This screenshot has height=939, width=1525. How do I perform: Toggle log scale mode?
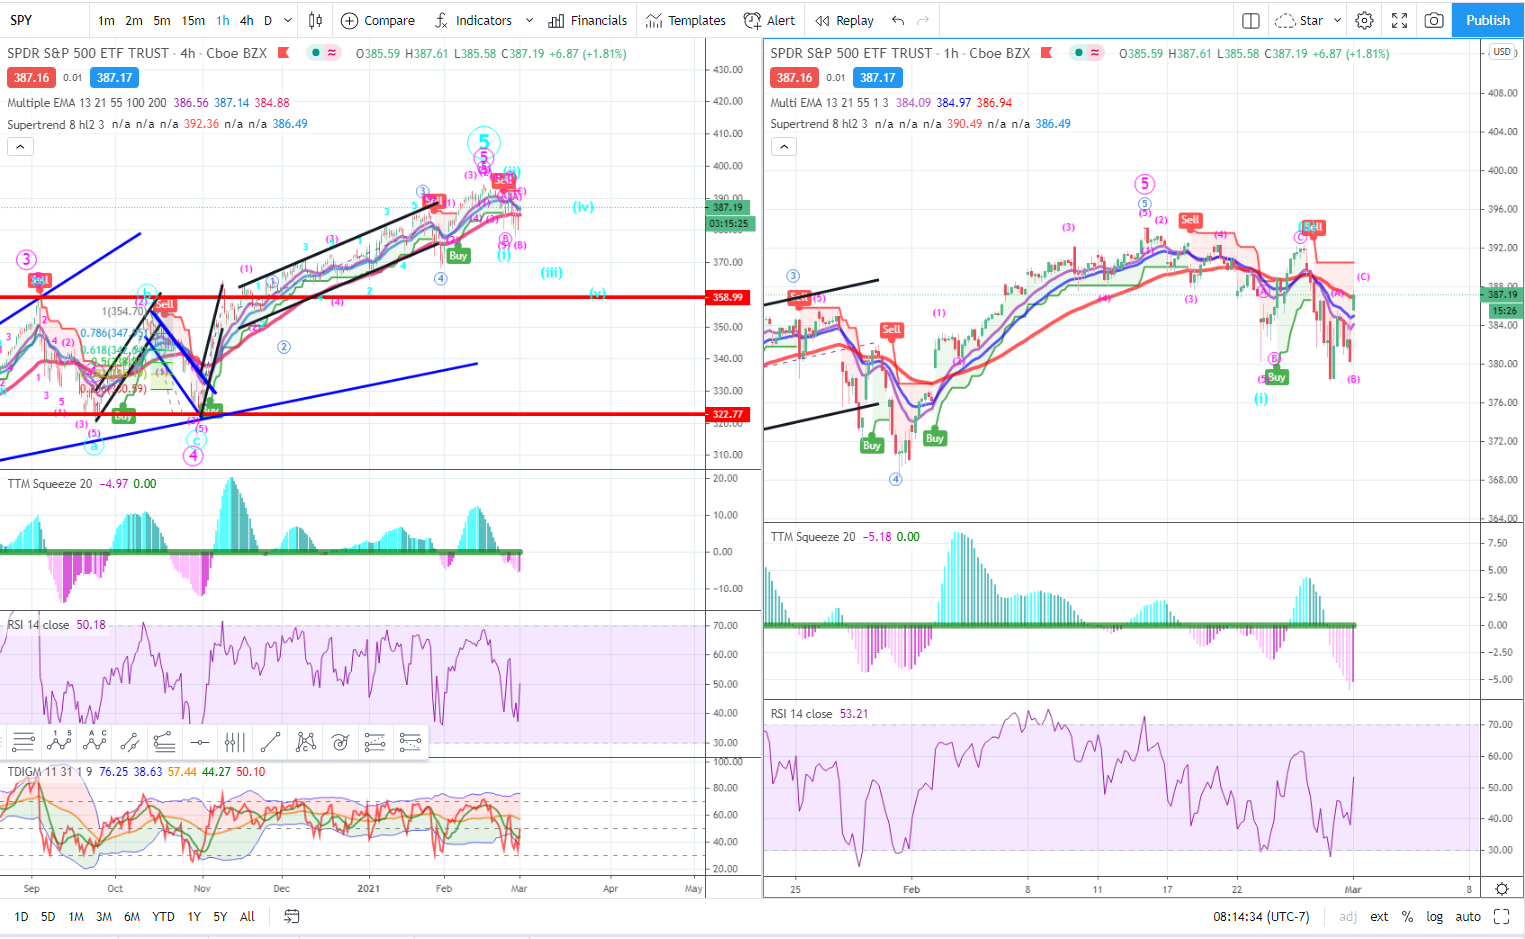tap(1434, 916)
